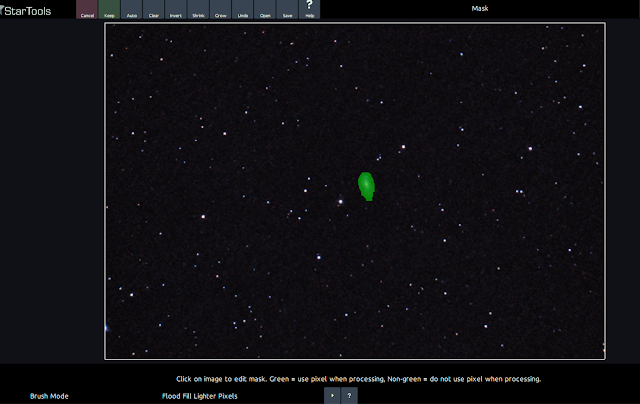The height and width of the screenshot is (404, 640).
Task: Open Help with the question mark icon
Action: 310,11
